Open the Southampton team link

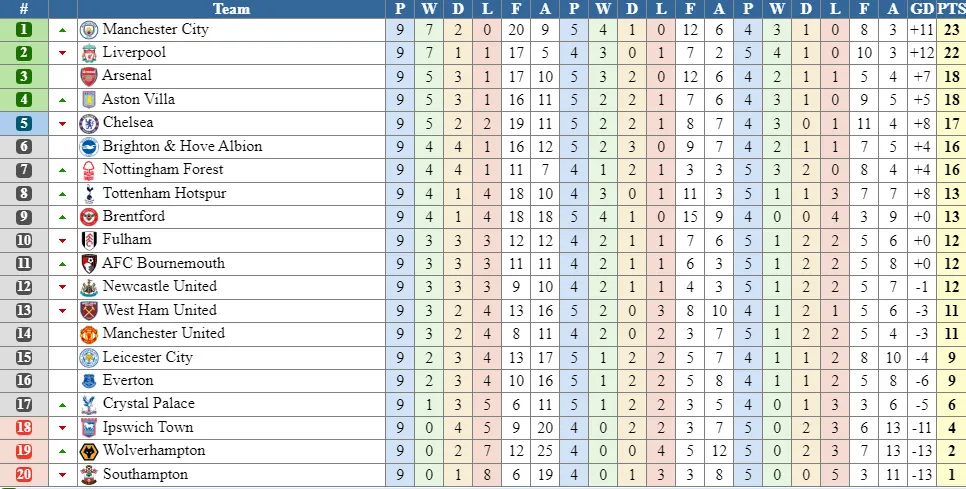click(x=145, y=474)
